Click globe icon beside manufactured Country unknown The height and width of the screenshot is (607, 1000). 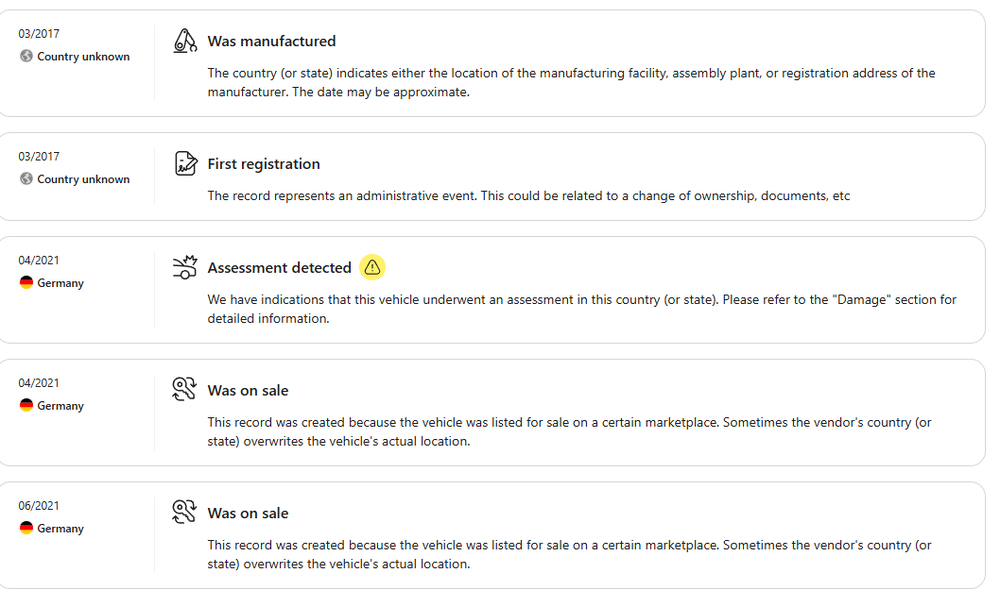click(x=26, y=56)
